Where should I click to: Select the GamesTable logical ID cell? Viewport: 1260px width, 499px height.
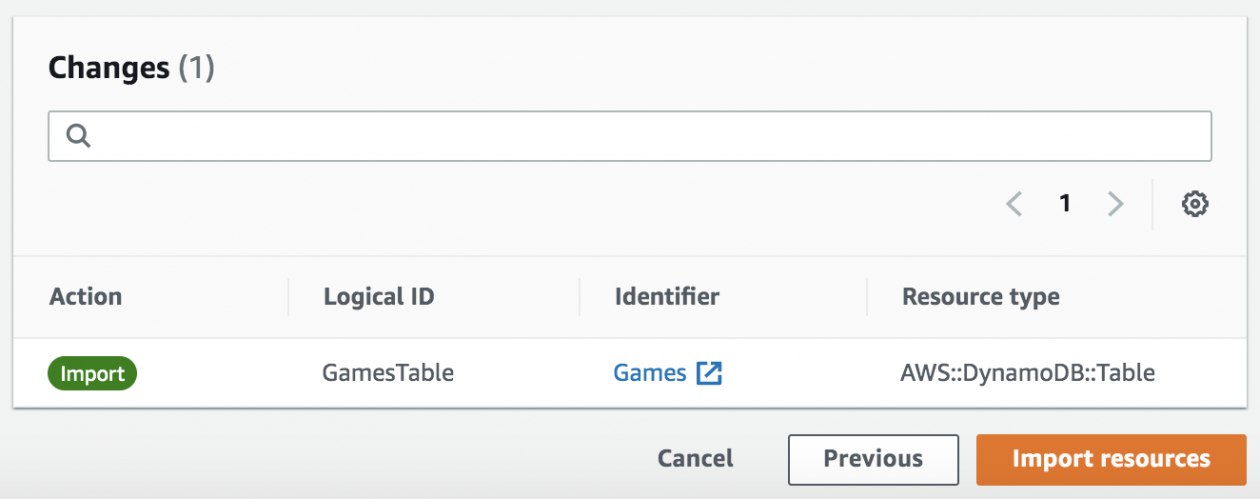coord(388,373)
